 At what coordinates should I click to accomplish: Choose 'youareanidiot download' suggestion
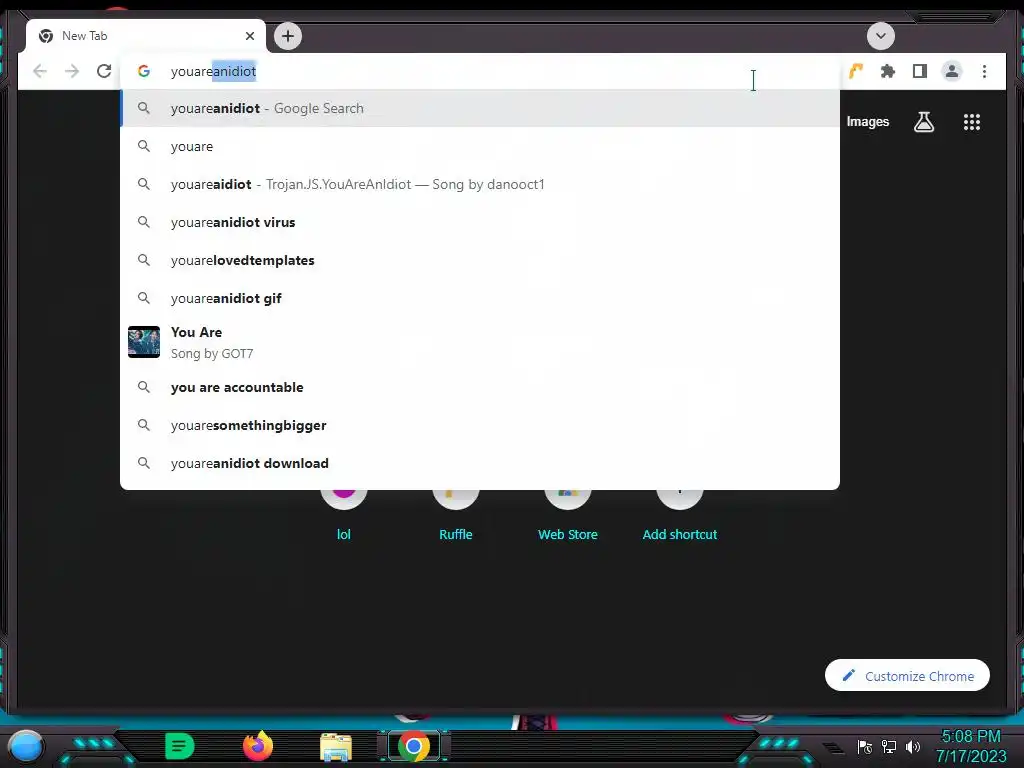[x=480, y=463]
